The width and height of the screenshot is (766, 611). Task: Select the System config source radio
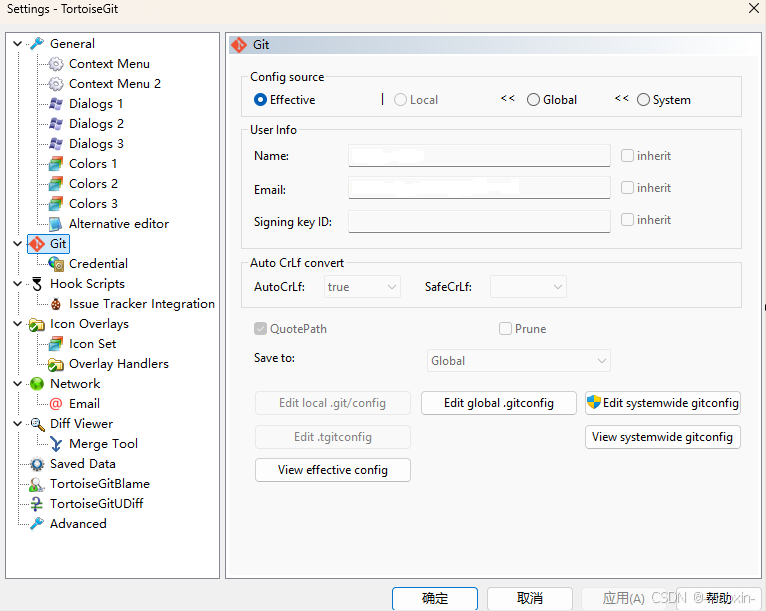(x=643, y=100)
